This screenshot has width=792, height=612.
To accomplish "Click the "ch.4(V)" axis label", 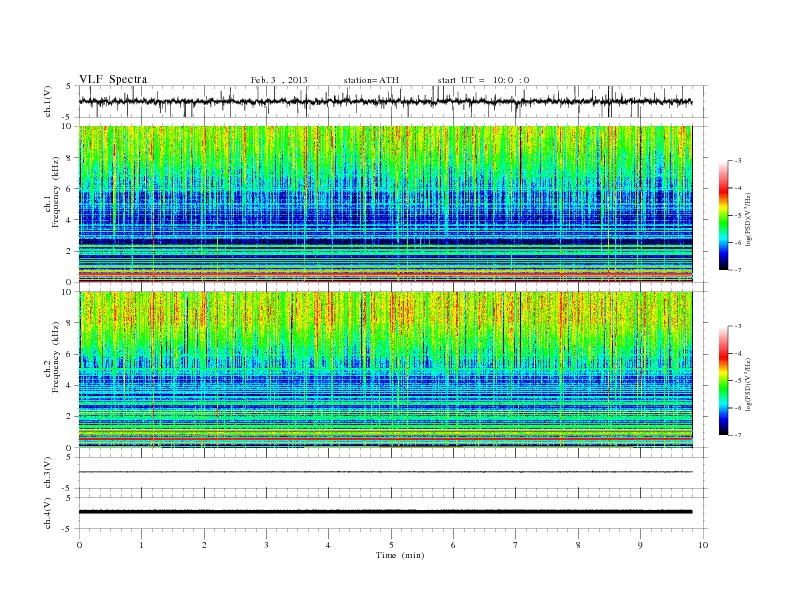I will click(48, 513).
